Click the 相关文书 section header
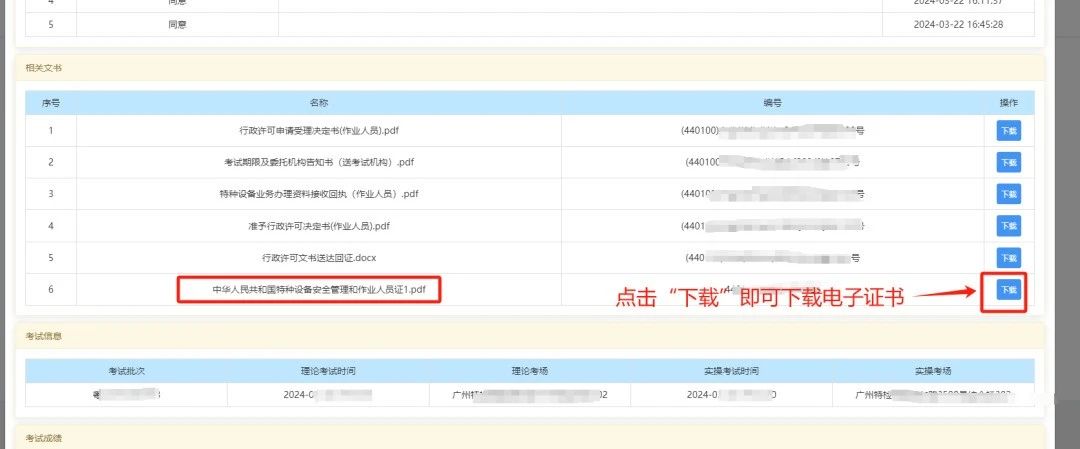Screen dimensions: 1080x449 pyautogui.click(x=44, y=68)
